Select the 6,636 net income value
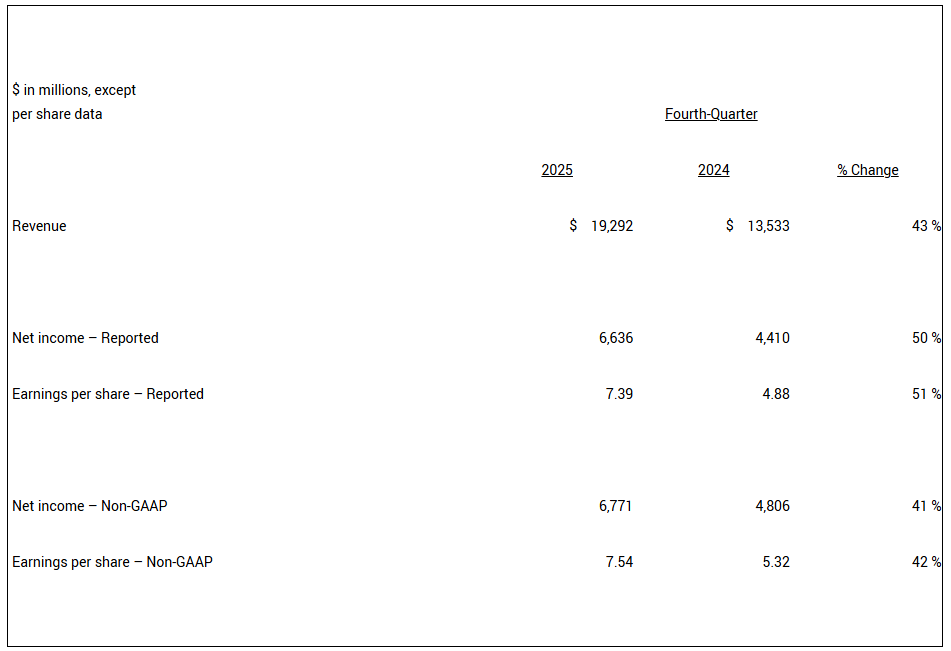Image resolution: width=951 pixels, height=651 pixels. pos(616,338)
